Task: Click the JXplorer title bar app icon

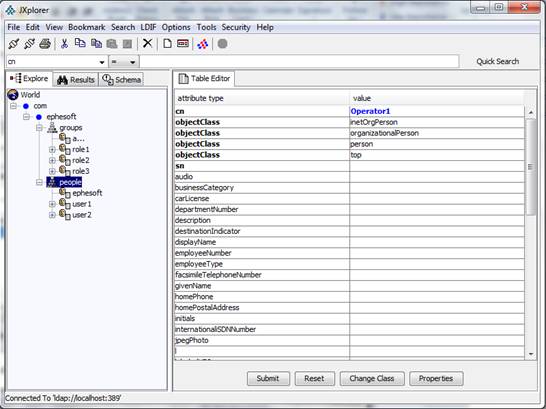Action: tap(10, 10)
